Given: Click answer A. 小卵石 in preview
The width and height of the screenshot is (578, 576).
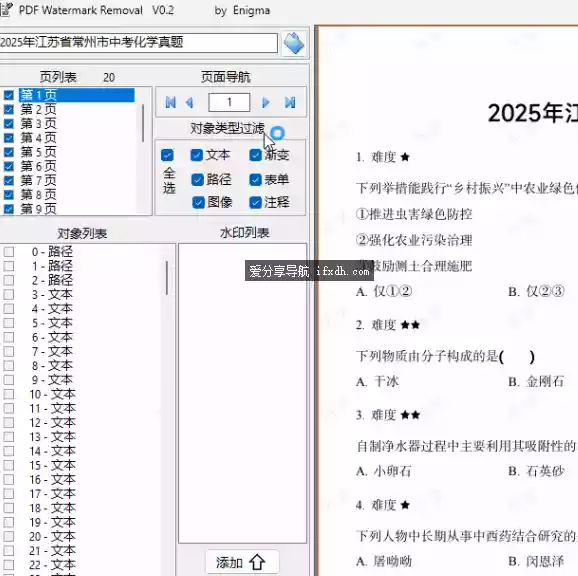Looking at the screenshot, I should (x=384, y=471).
